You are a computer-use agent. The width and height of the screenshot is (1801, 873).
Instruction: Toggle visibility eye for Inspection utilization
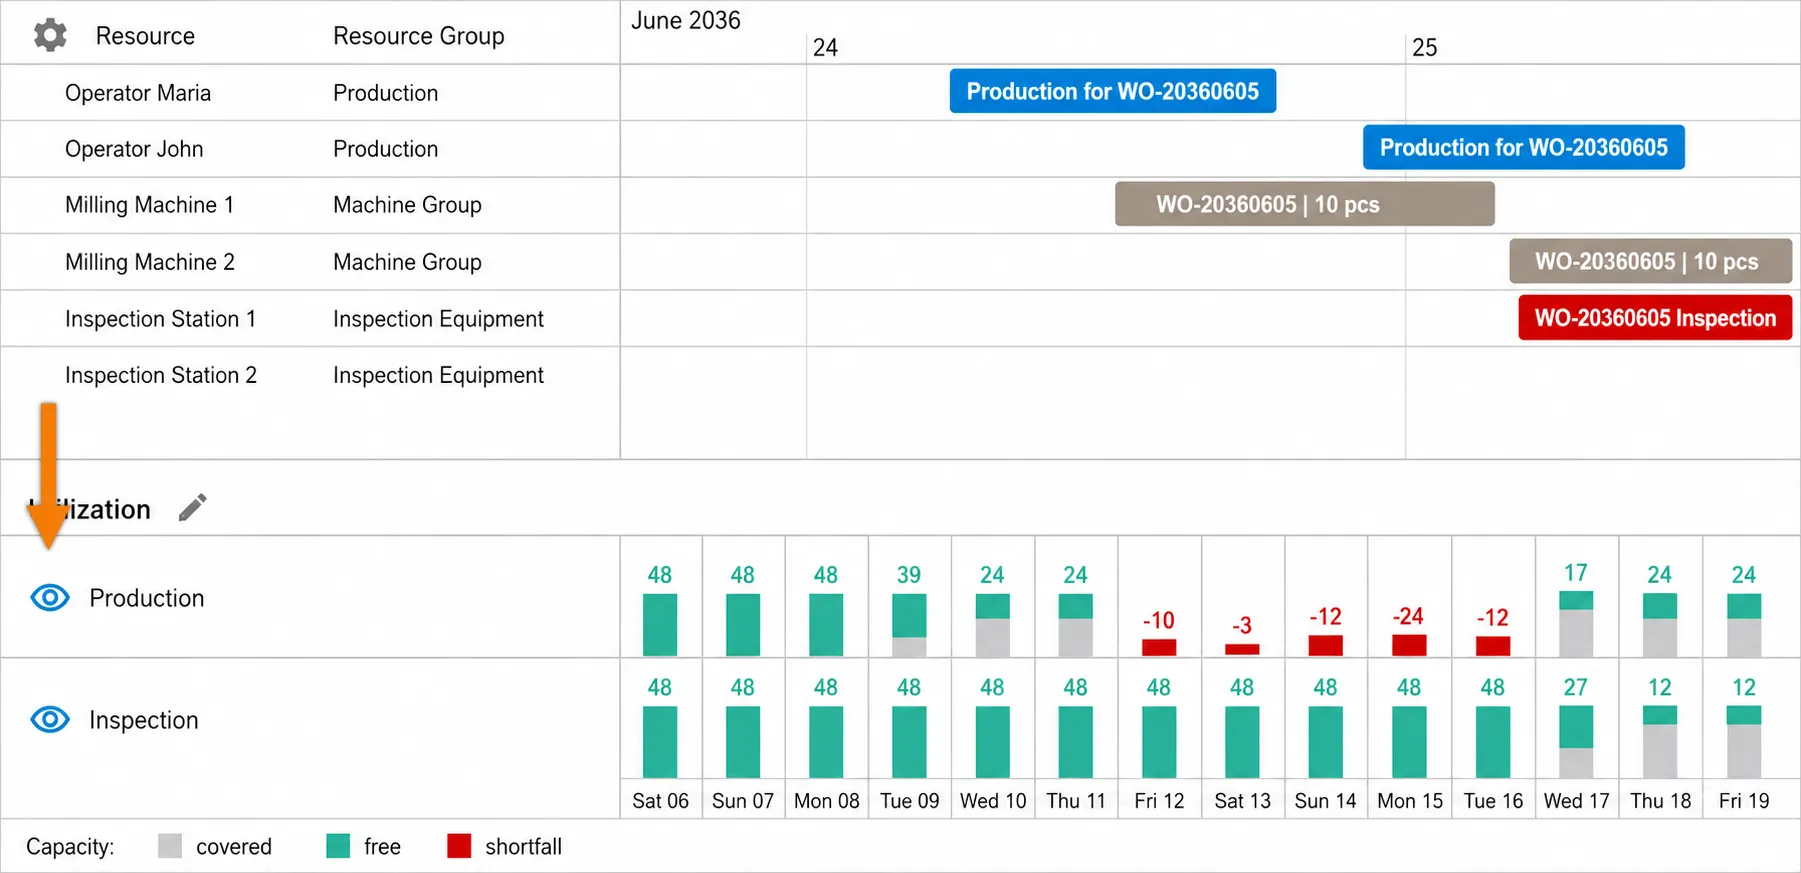pyautogui.click(x=50, y=719)
